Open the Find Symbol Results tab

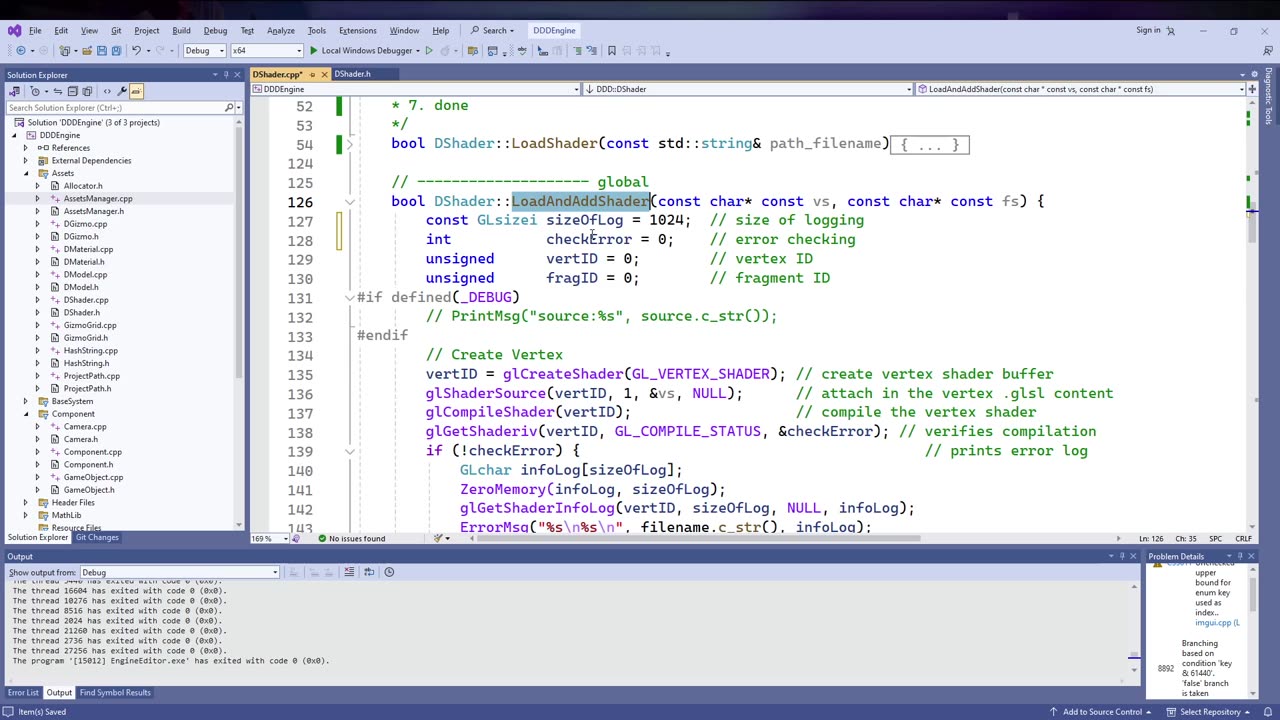(115, 692)
